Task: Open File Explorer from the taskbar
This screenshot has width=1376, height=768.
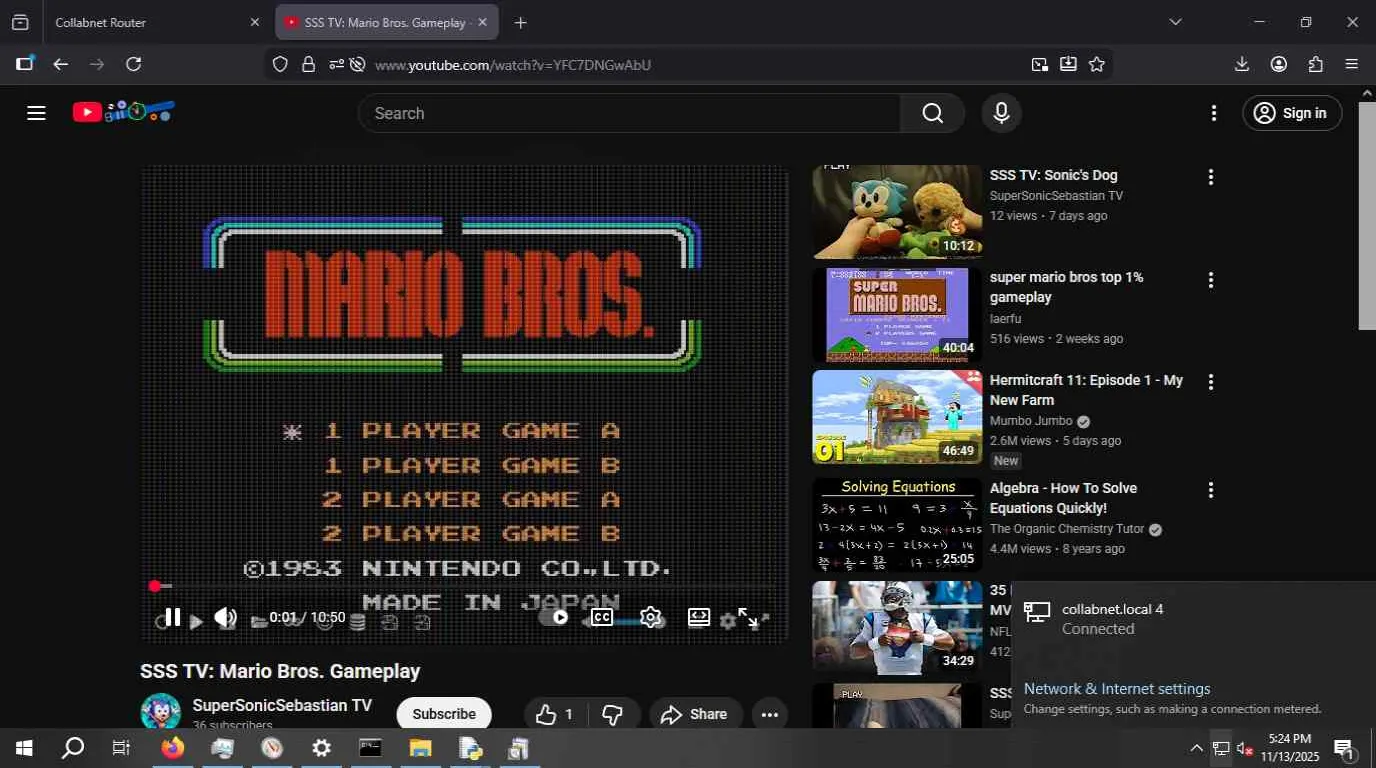Action: [x=420, y=748]
